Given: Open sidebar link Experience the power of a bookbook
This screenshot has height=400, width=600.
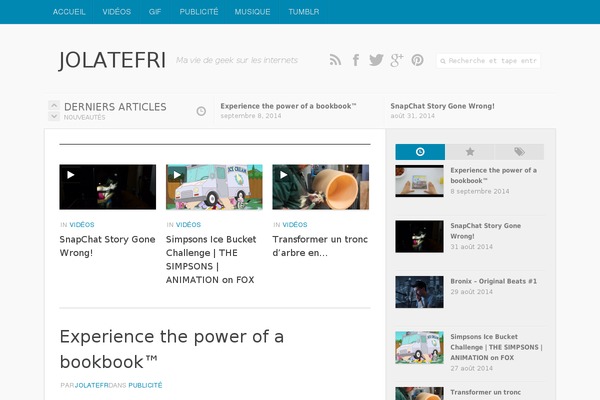Looking at the screenshot, I should (x=494, y=175).
